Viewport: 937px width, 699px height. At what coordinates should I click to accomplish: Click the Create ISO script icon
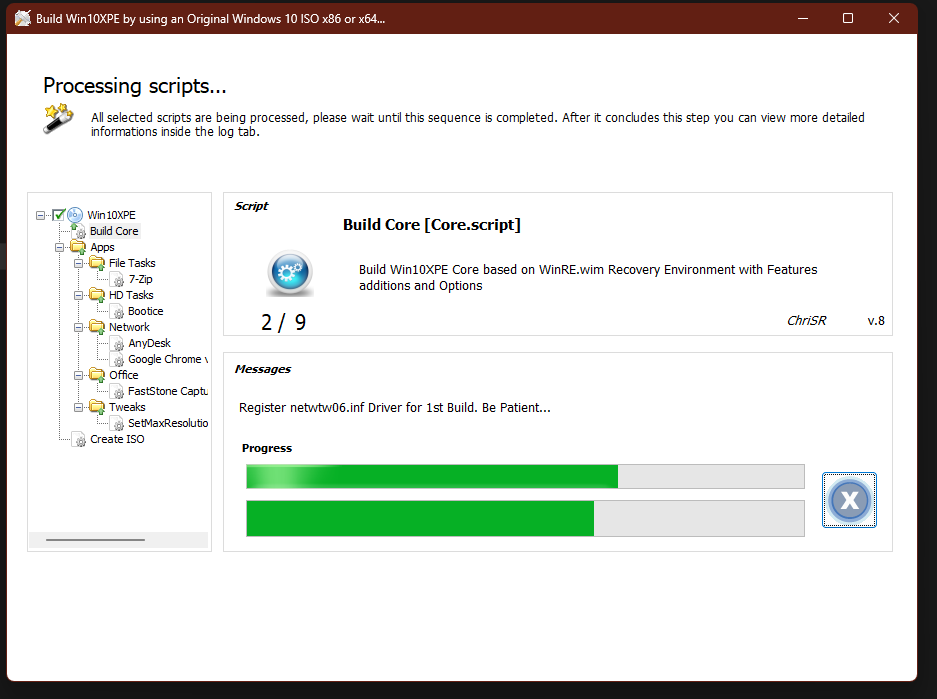pyautogui.click(x=79, y=439)
